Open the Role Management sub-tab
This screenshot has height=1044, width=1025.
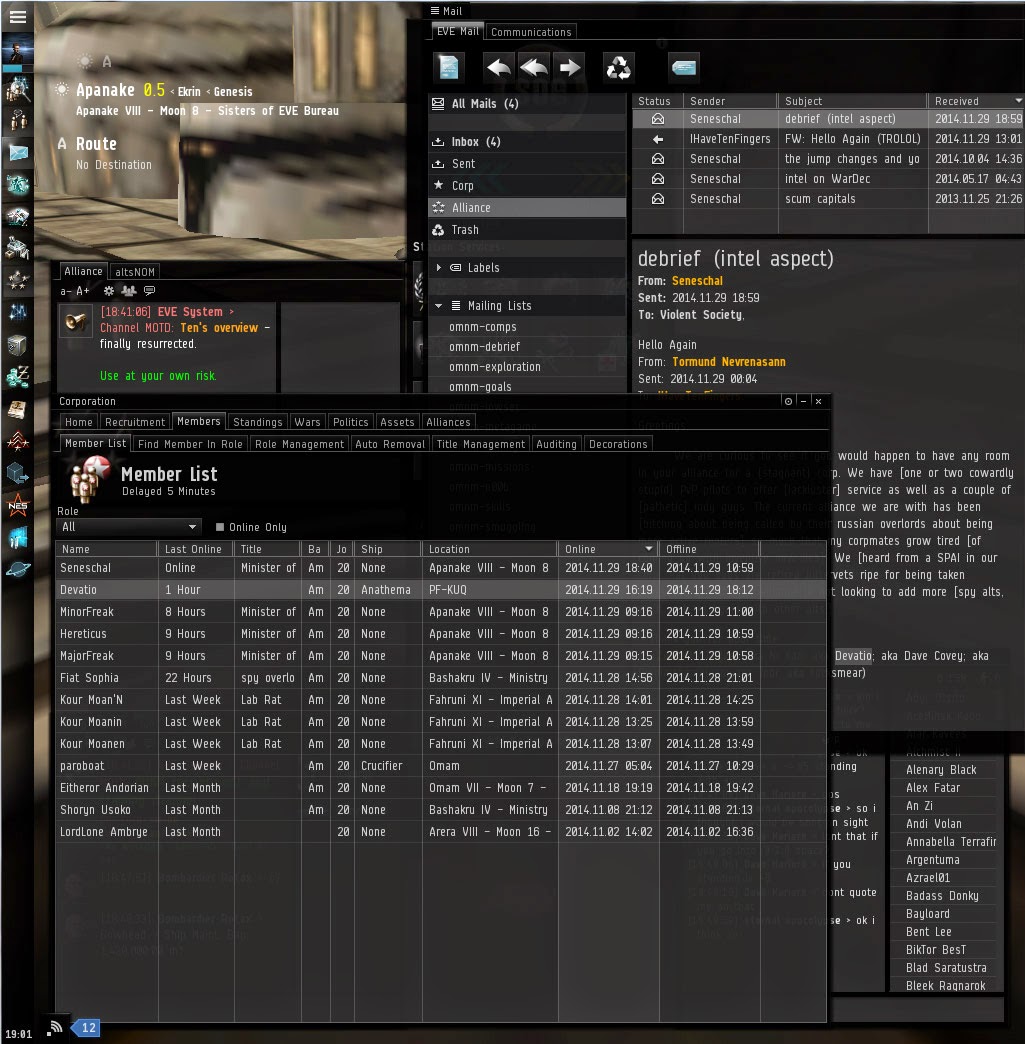pyautogui.click(x=299, y=444)
